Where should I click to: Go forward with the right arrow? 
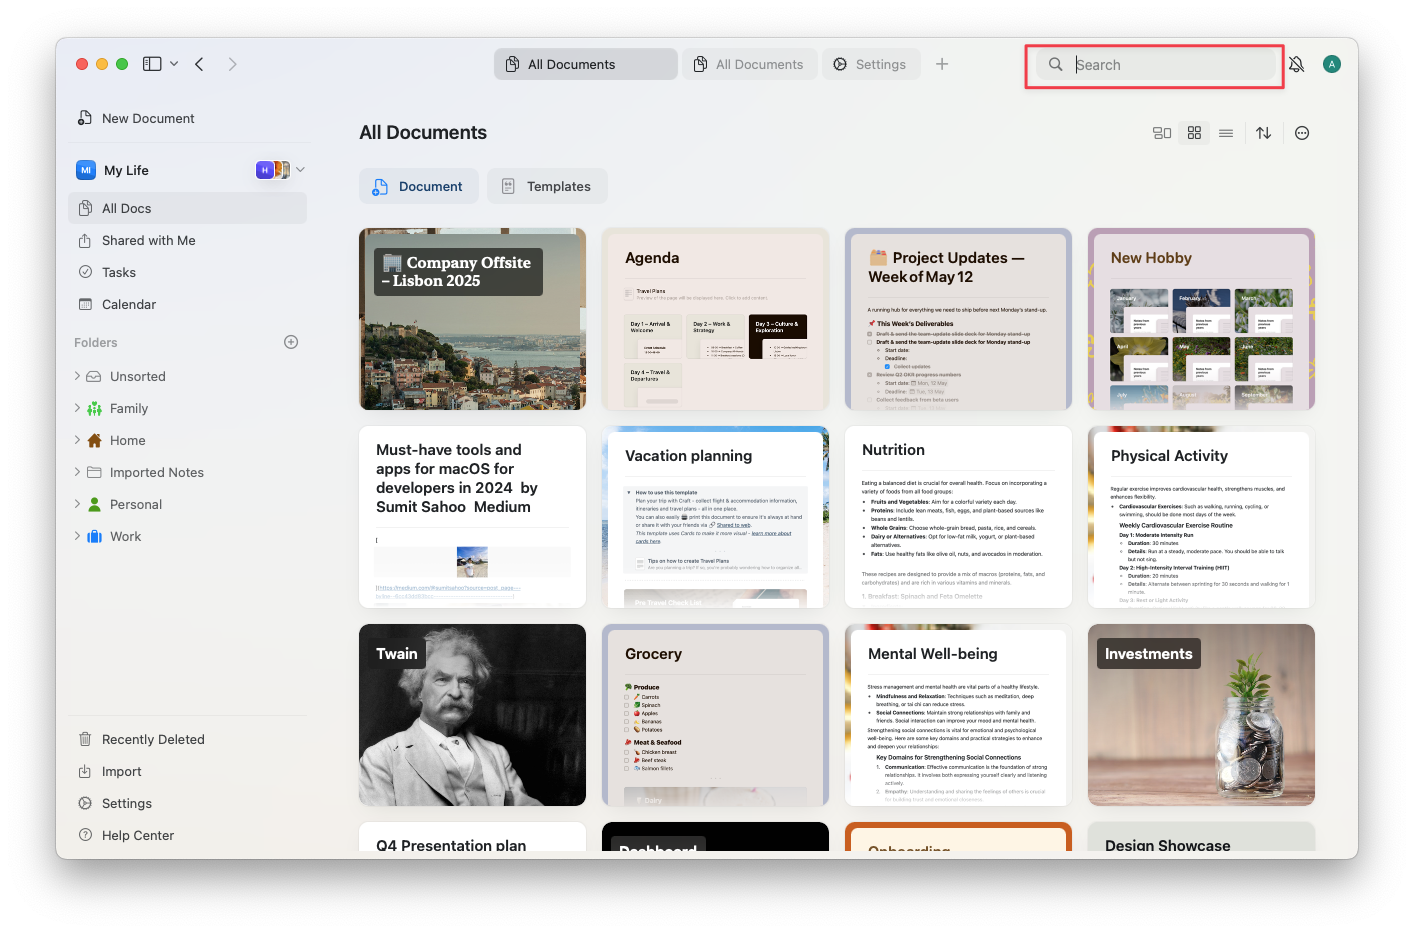(x=232, y=64)
